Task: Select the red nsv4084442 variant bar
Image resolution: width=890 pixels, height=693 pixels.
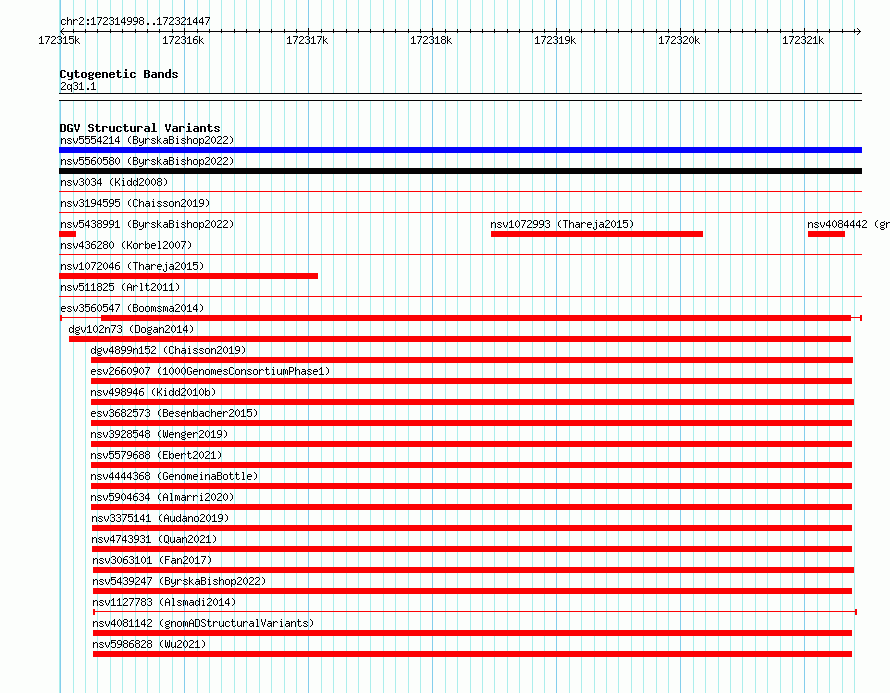Action: tap(826, 234)
